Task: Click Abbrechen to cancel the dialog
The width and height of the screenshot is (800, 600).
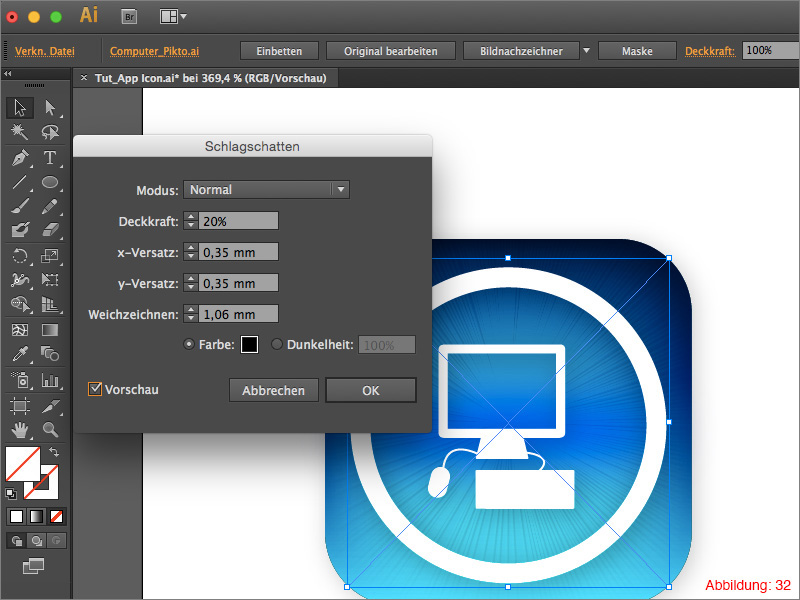Action: 273,390
